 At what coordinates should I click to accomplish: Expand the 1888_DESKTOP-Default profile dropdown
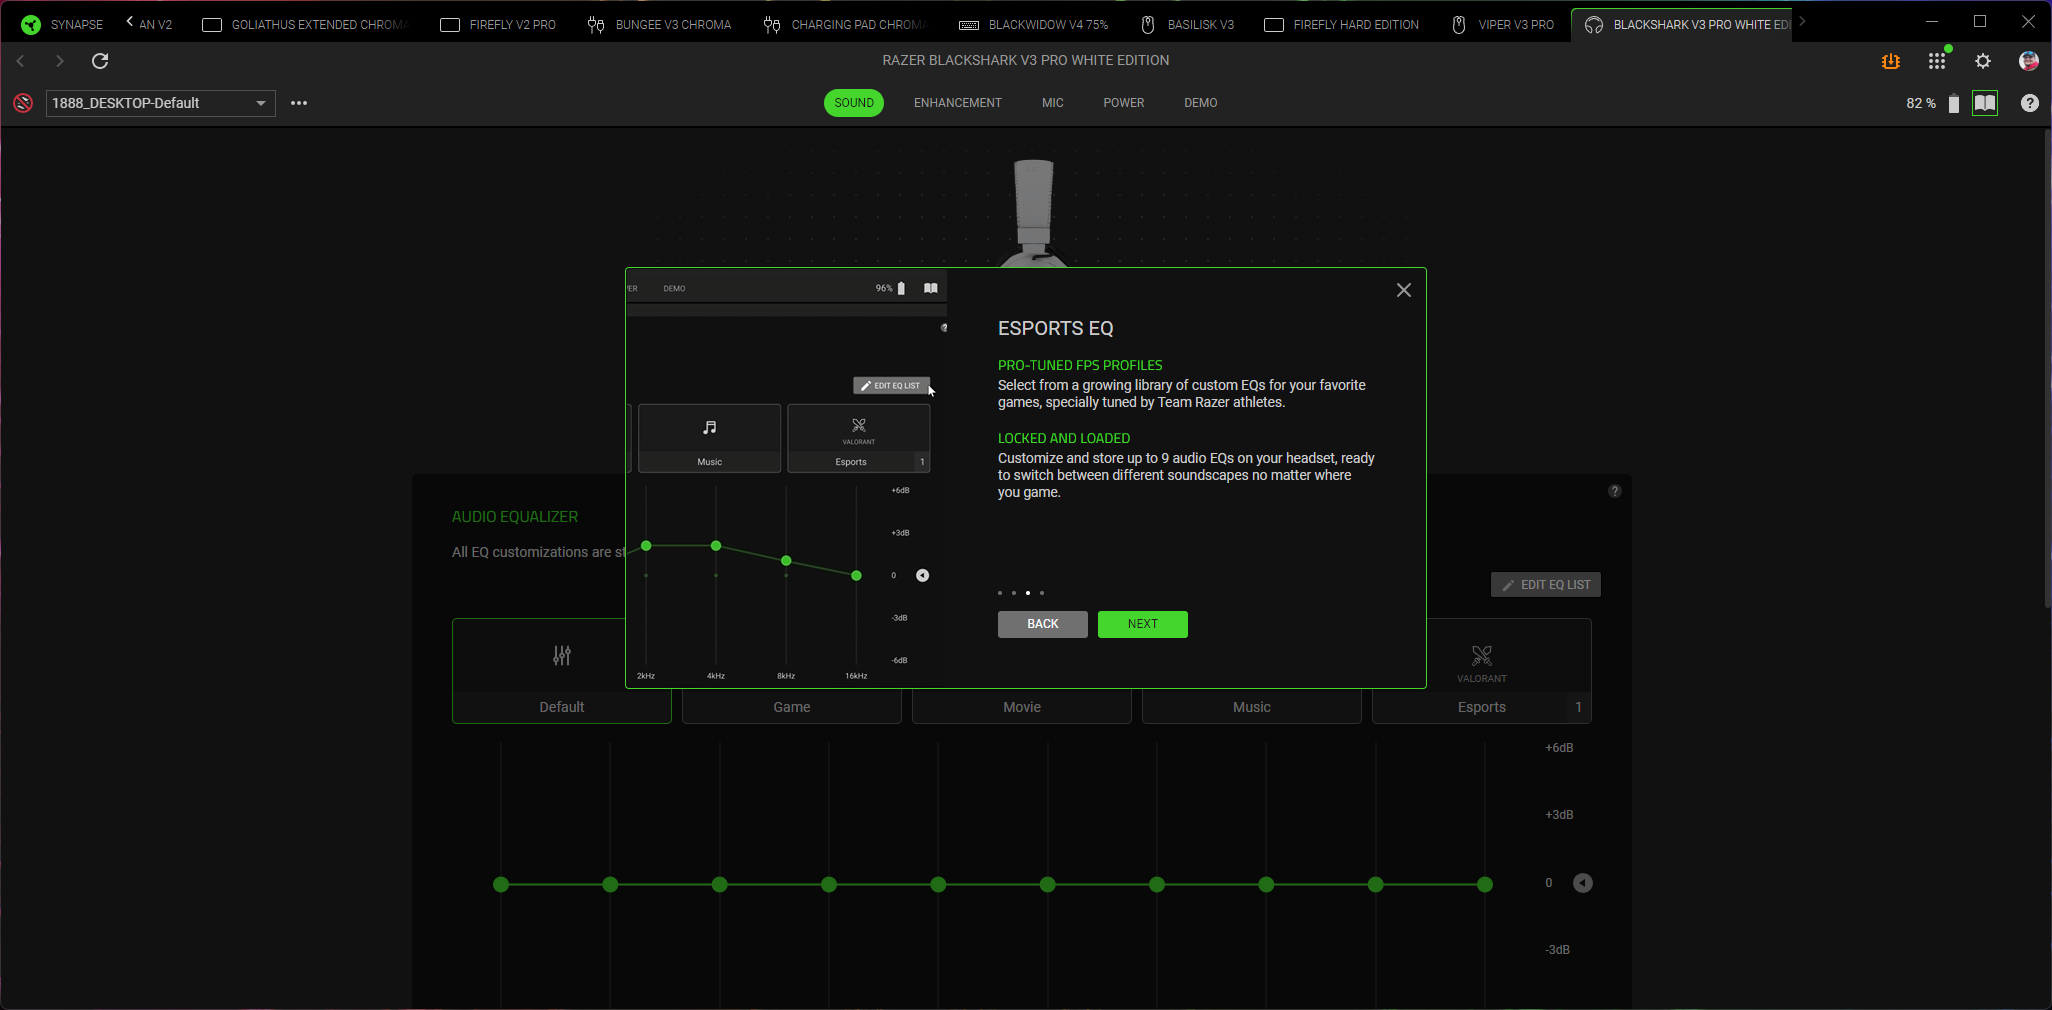click(161, 103)
